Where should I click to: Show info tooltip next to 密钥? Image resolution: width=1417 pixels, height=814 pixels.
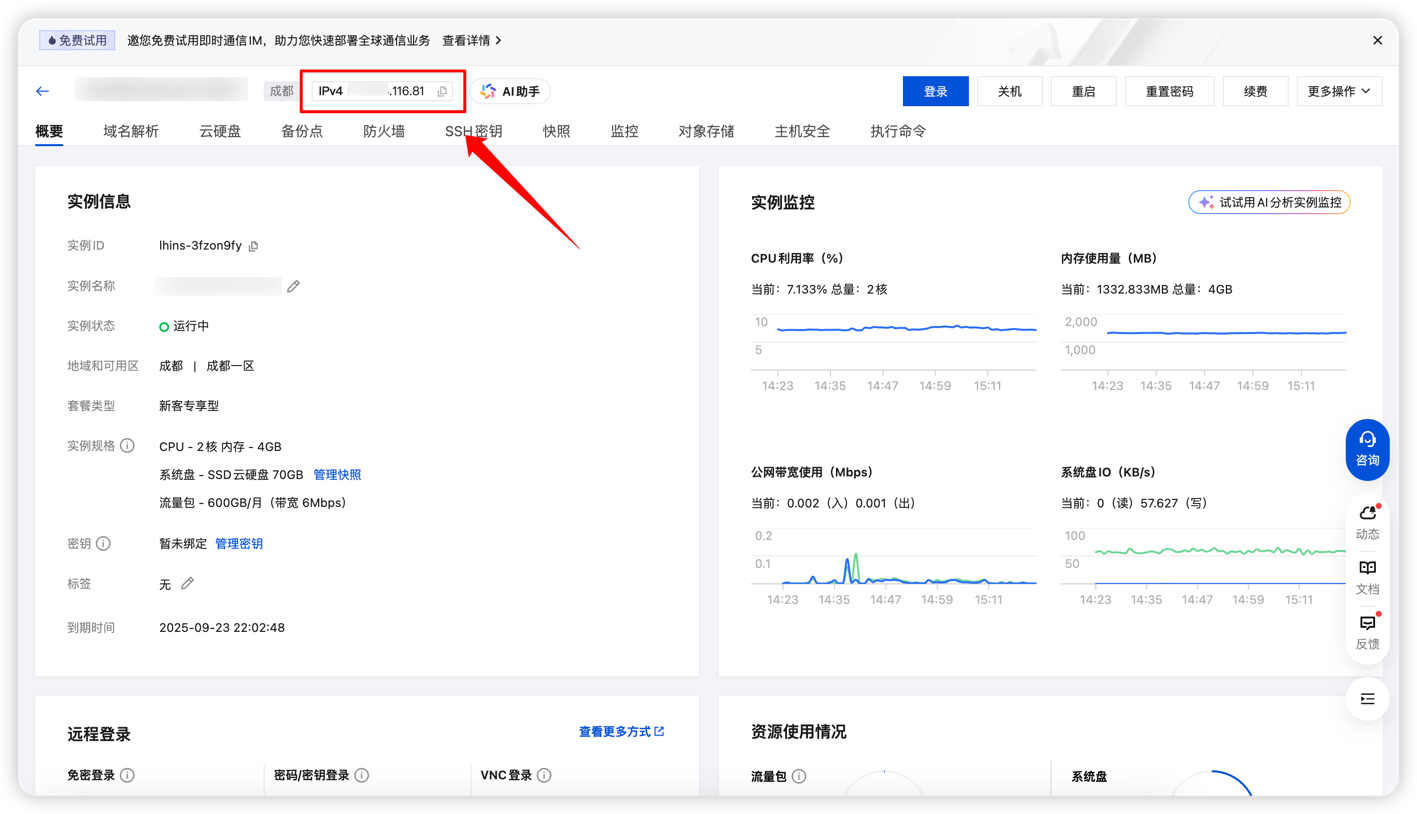(x=103, y=544)
